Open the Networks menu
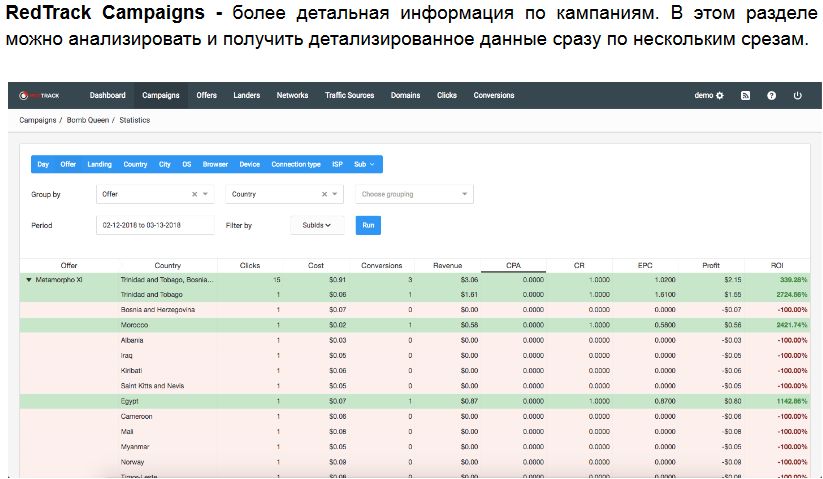This screenshot has height=479, width=823. 292,95
